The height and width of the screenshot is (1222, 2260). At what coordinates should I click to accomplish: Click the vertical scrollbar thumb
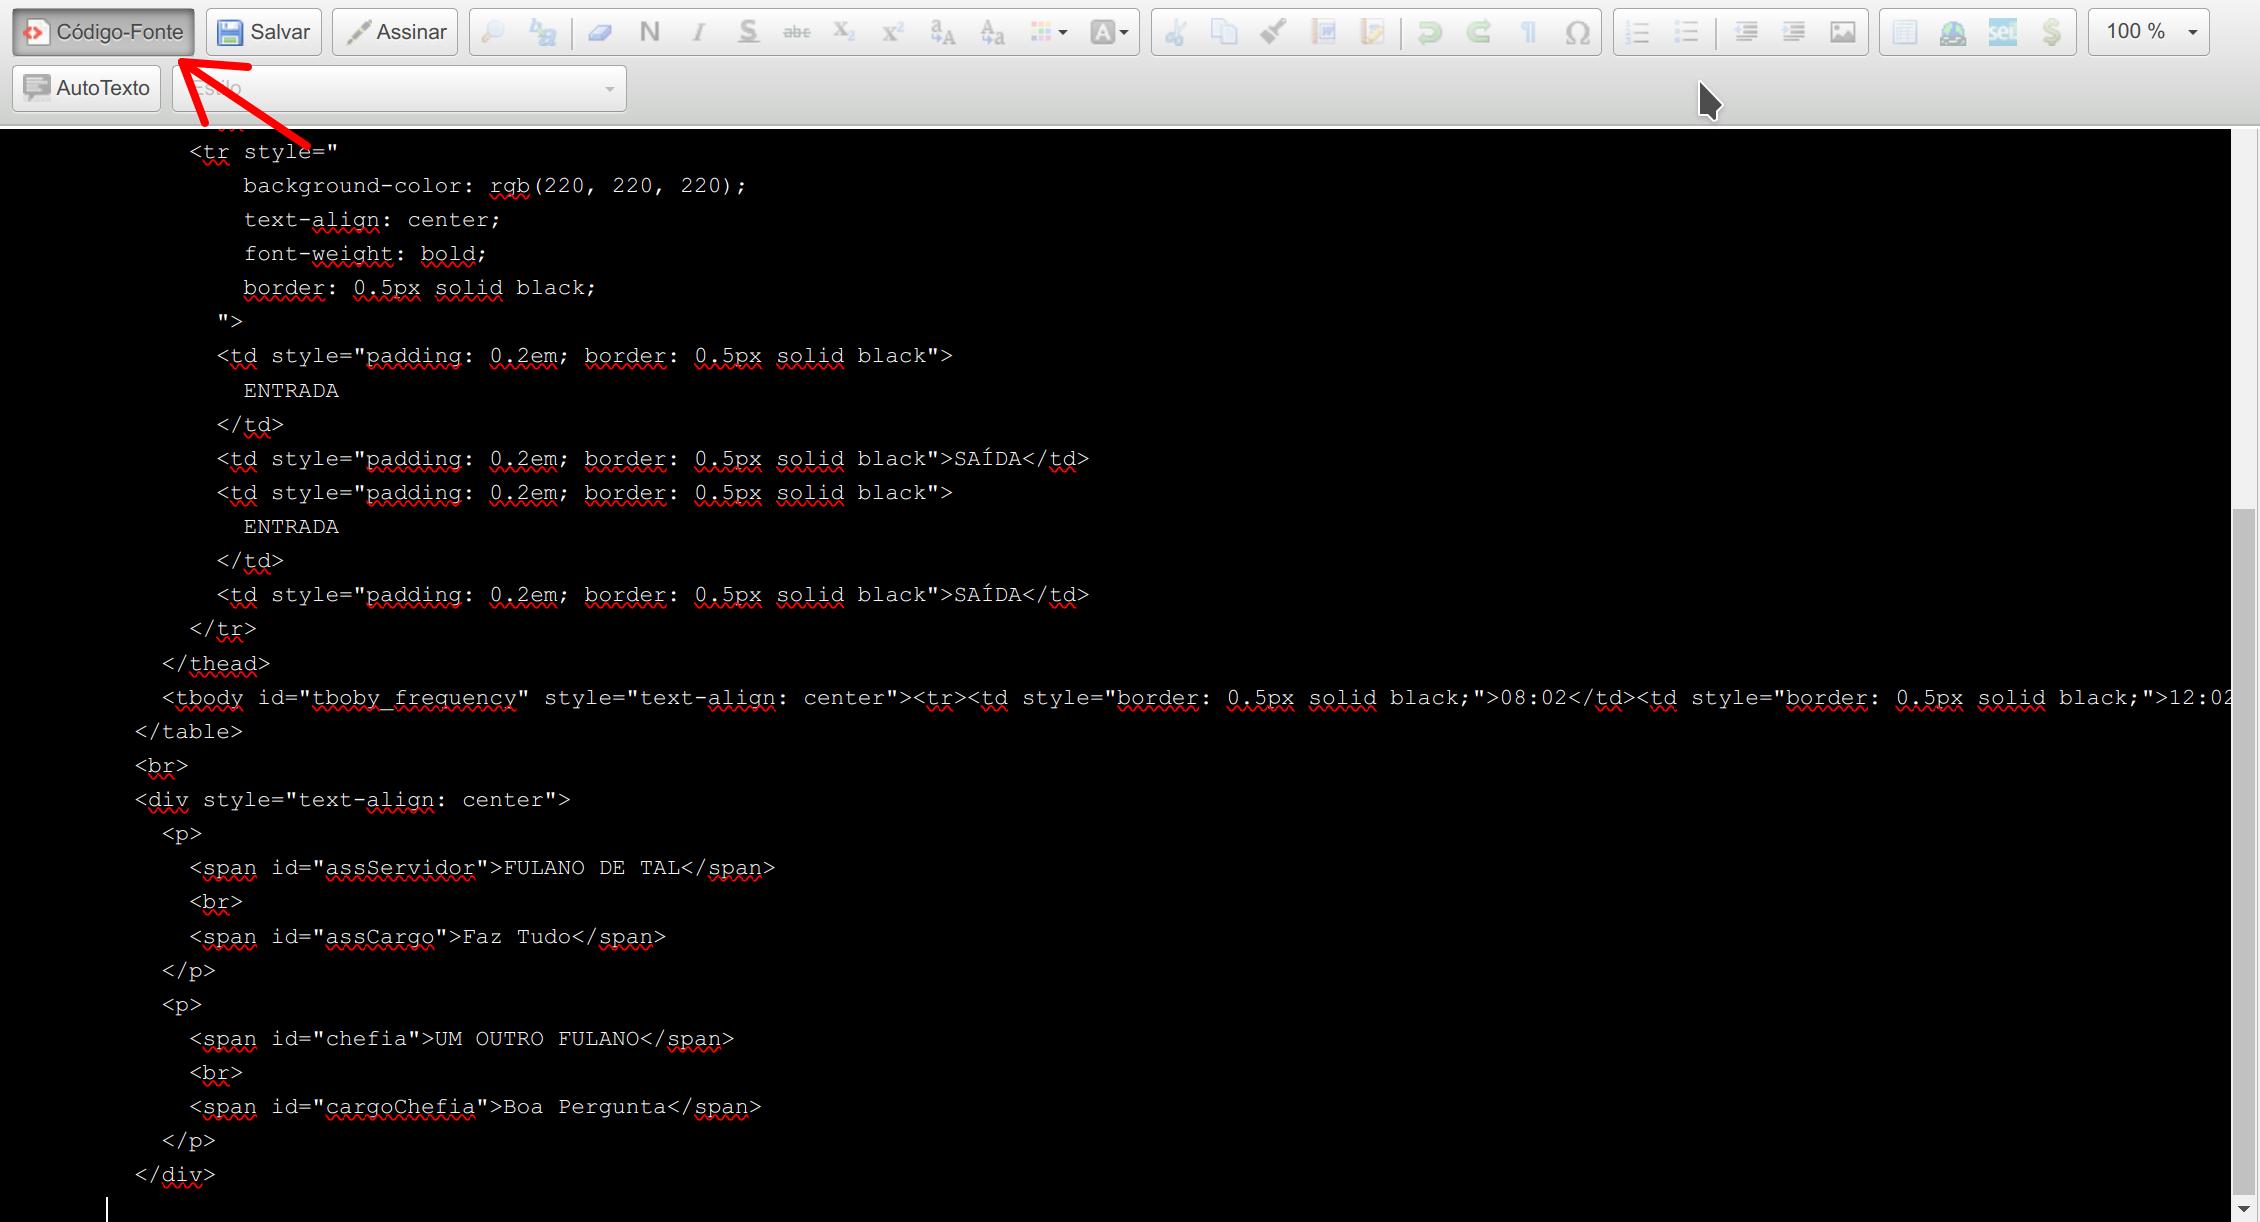pos(2244,850)
